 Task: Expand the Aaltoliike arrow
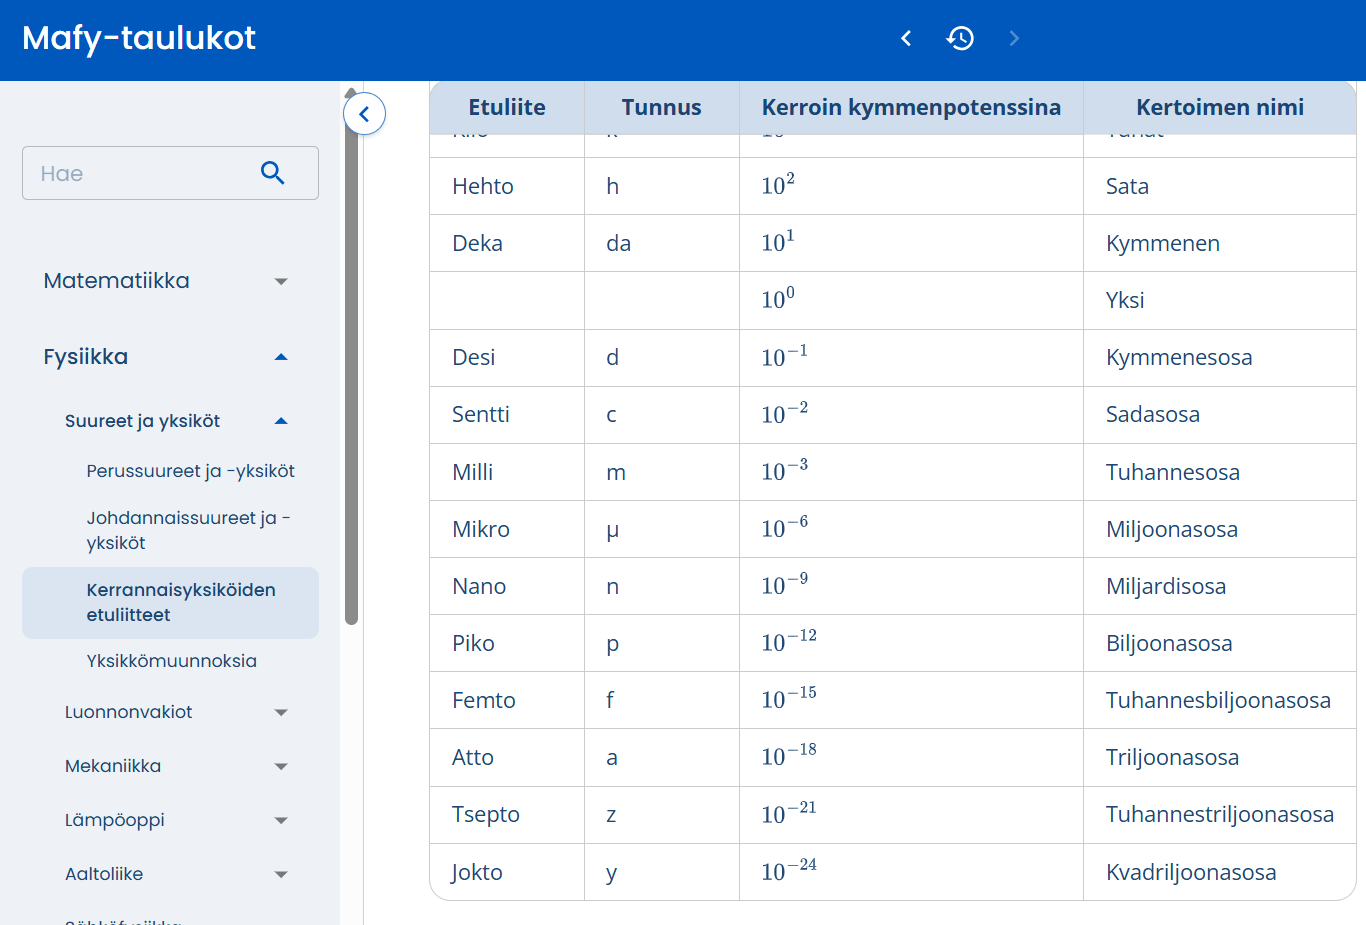[281, 874]
